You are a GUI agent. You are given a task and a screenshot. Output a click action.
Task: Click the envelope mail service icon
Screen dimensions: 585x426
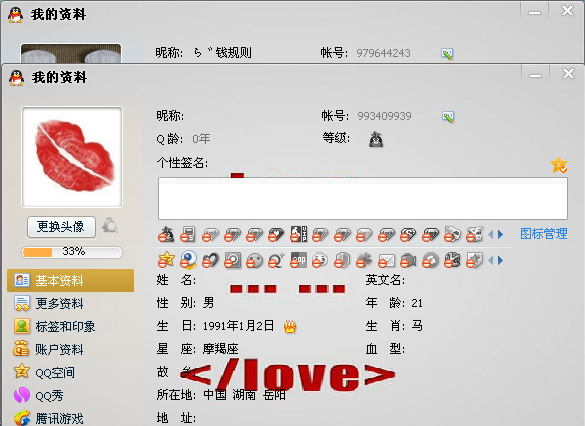coord(386,260)
